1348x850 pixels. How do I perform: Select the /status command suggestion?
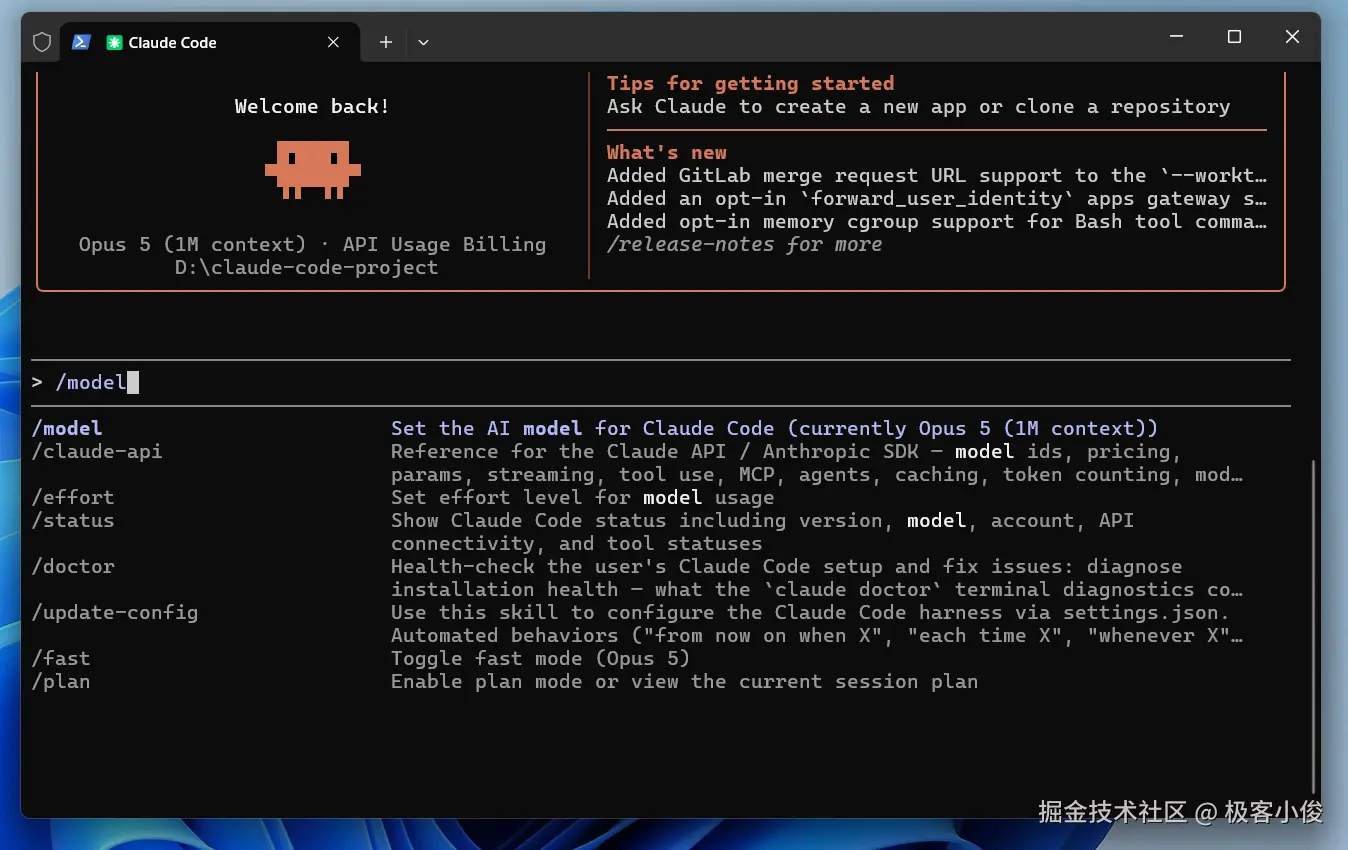[73, 520]
